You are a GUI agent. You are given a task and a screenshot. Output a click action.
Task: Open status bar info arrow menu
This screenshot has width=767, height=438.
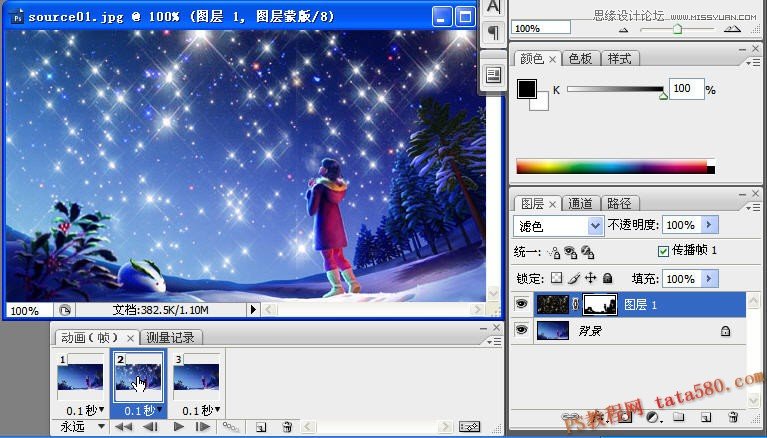[253, 309]
